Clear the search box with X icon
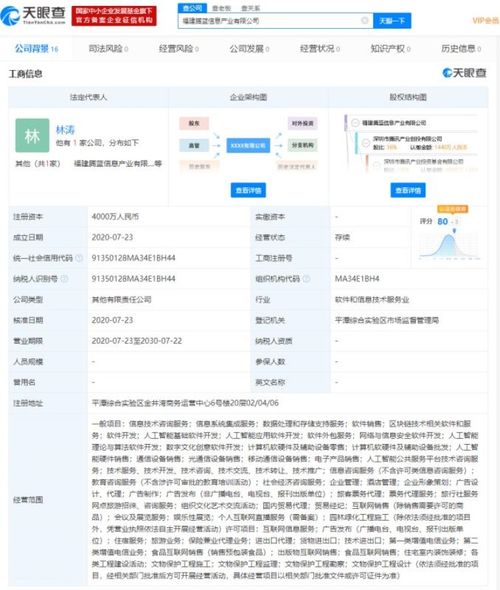500x590 pixels. (364, 20)
